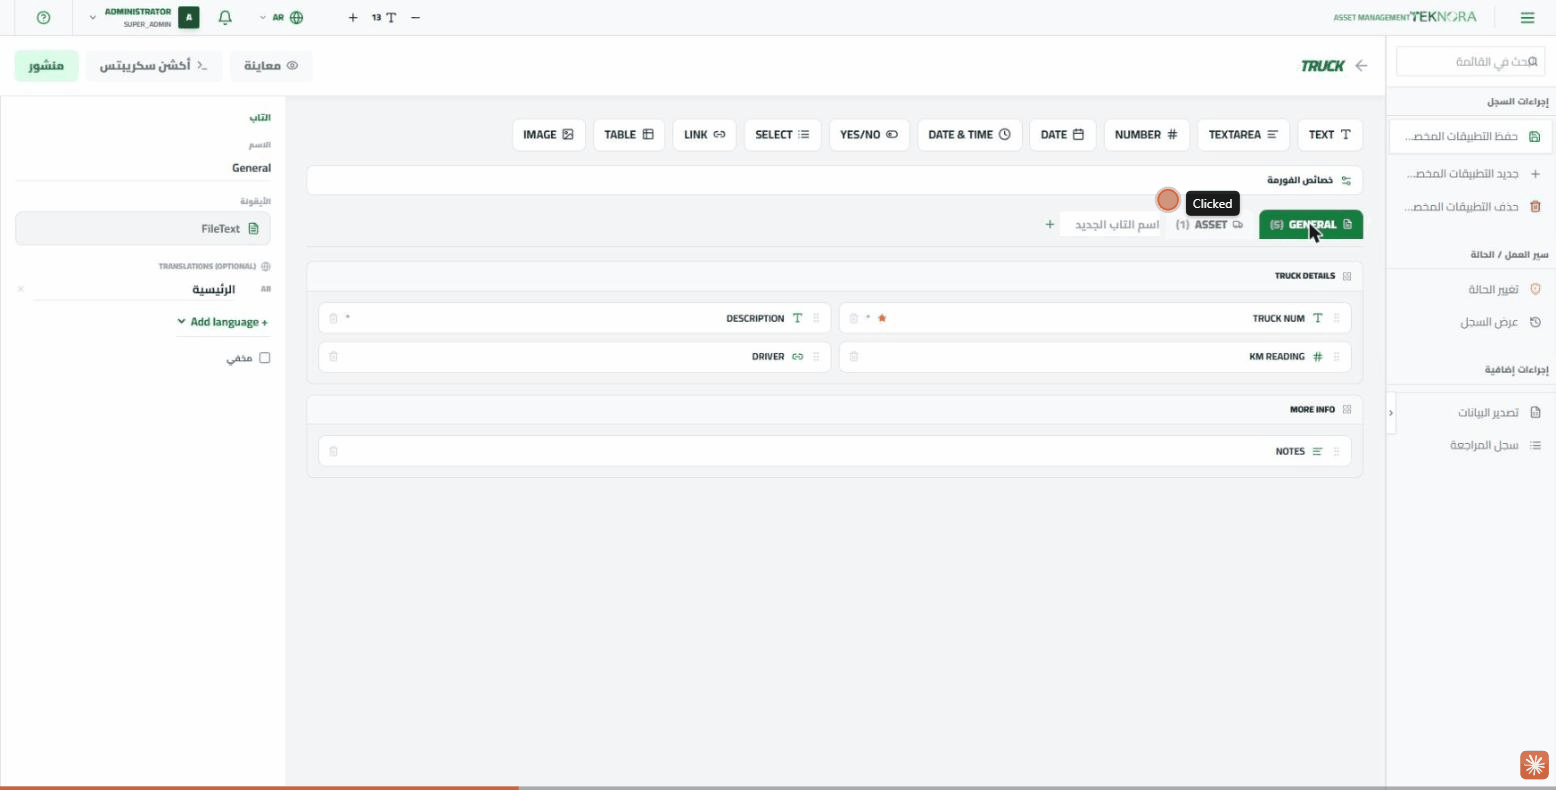Viewport: 1556px width, 790px height.
Task: Toggle required star on TRUCK NUM field
Action: pyautogui.click(x=882, y=318)
